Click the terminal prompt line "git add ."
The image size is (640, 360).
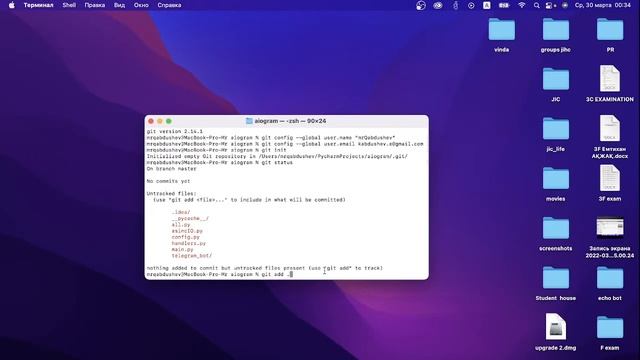pos(220,274)
